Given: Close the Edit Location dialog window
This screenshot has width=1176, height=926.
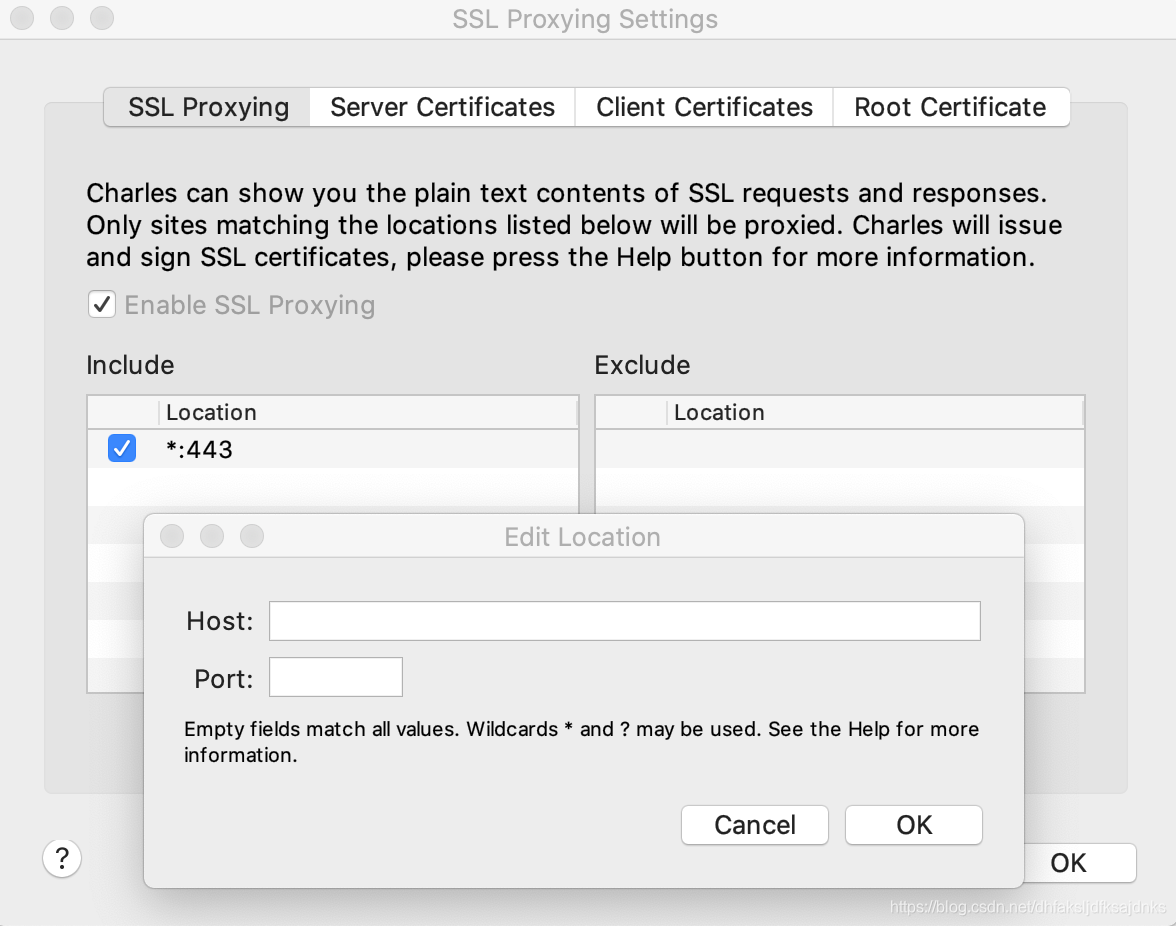Looking at the screenshot, I should point(172,536).
